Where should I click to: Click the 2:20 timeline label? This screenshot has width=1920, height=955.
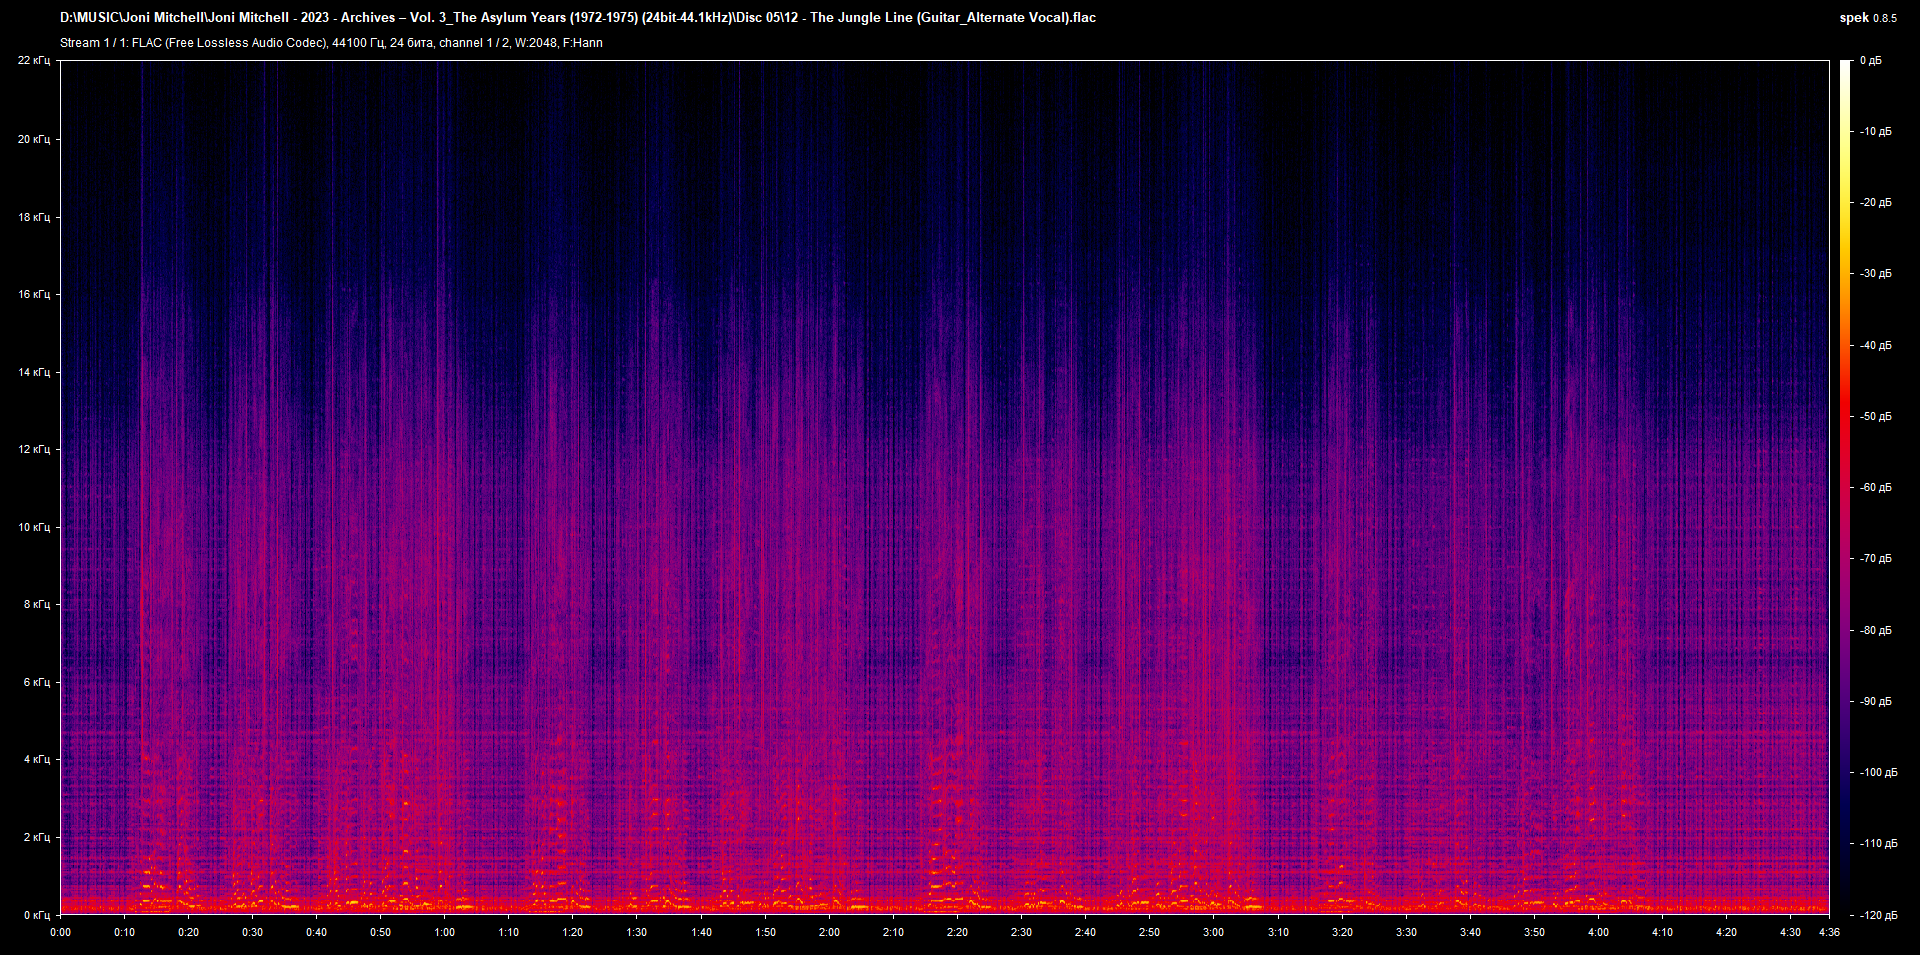[x=957, y=931]
